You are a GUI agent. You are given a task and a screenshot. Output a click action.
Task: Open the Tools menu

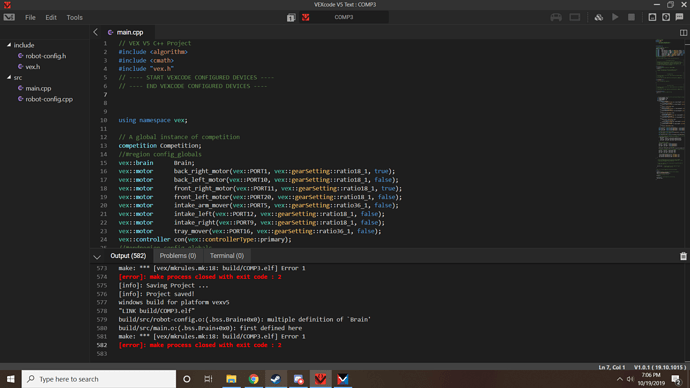74,18
